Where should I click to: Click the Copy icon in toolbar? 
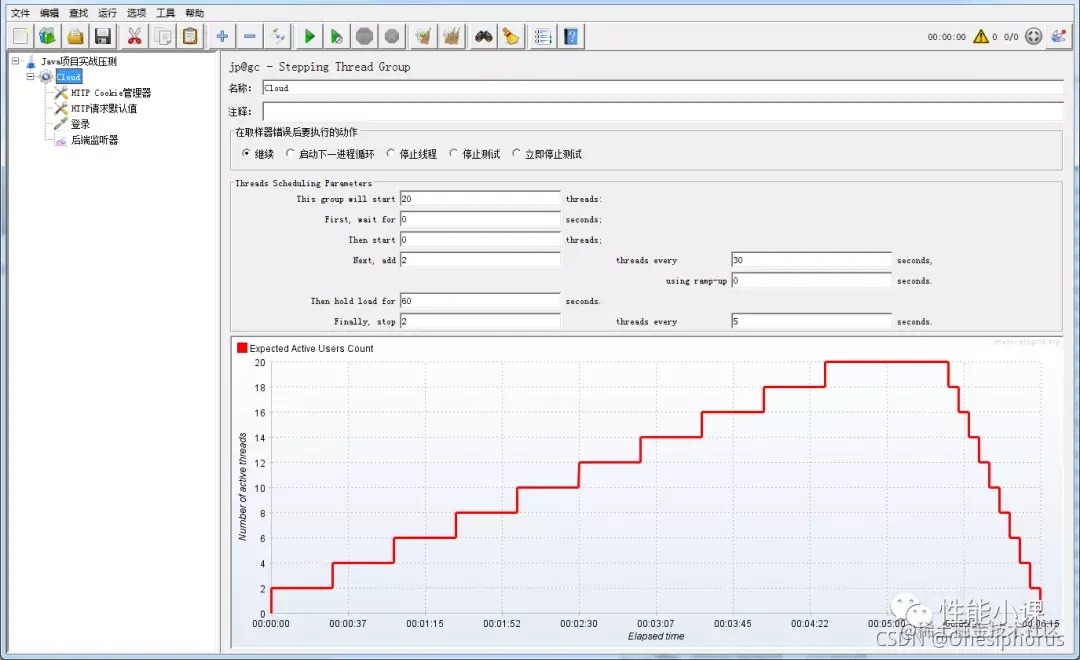pos(163,37)
